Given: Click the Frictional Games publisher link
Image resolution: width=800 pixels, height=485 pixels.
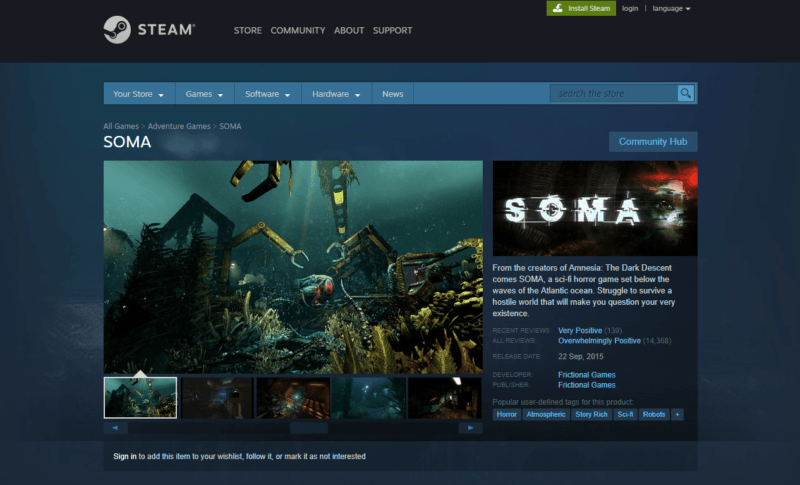Looking at the screenshot, I should [x=586, y=385].
